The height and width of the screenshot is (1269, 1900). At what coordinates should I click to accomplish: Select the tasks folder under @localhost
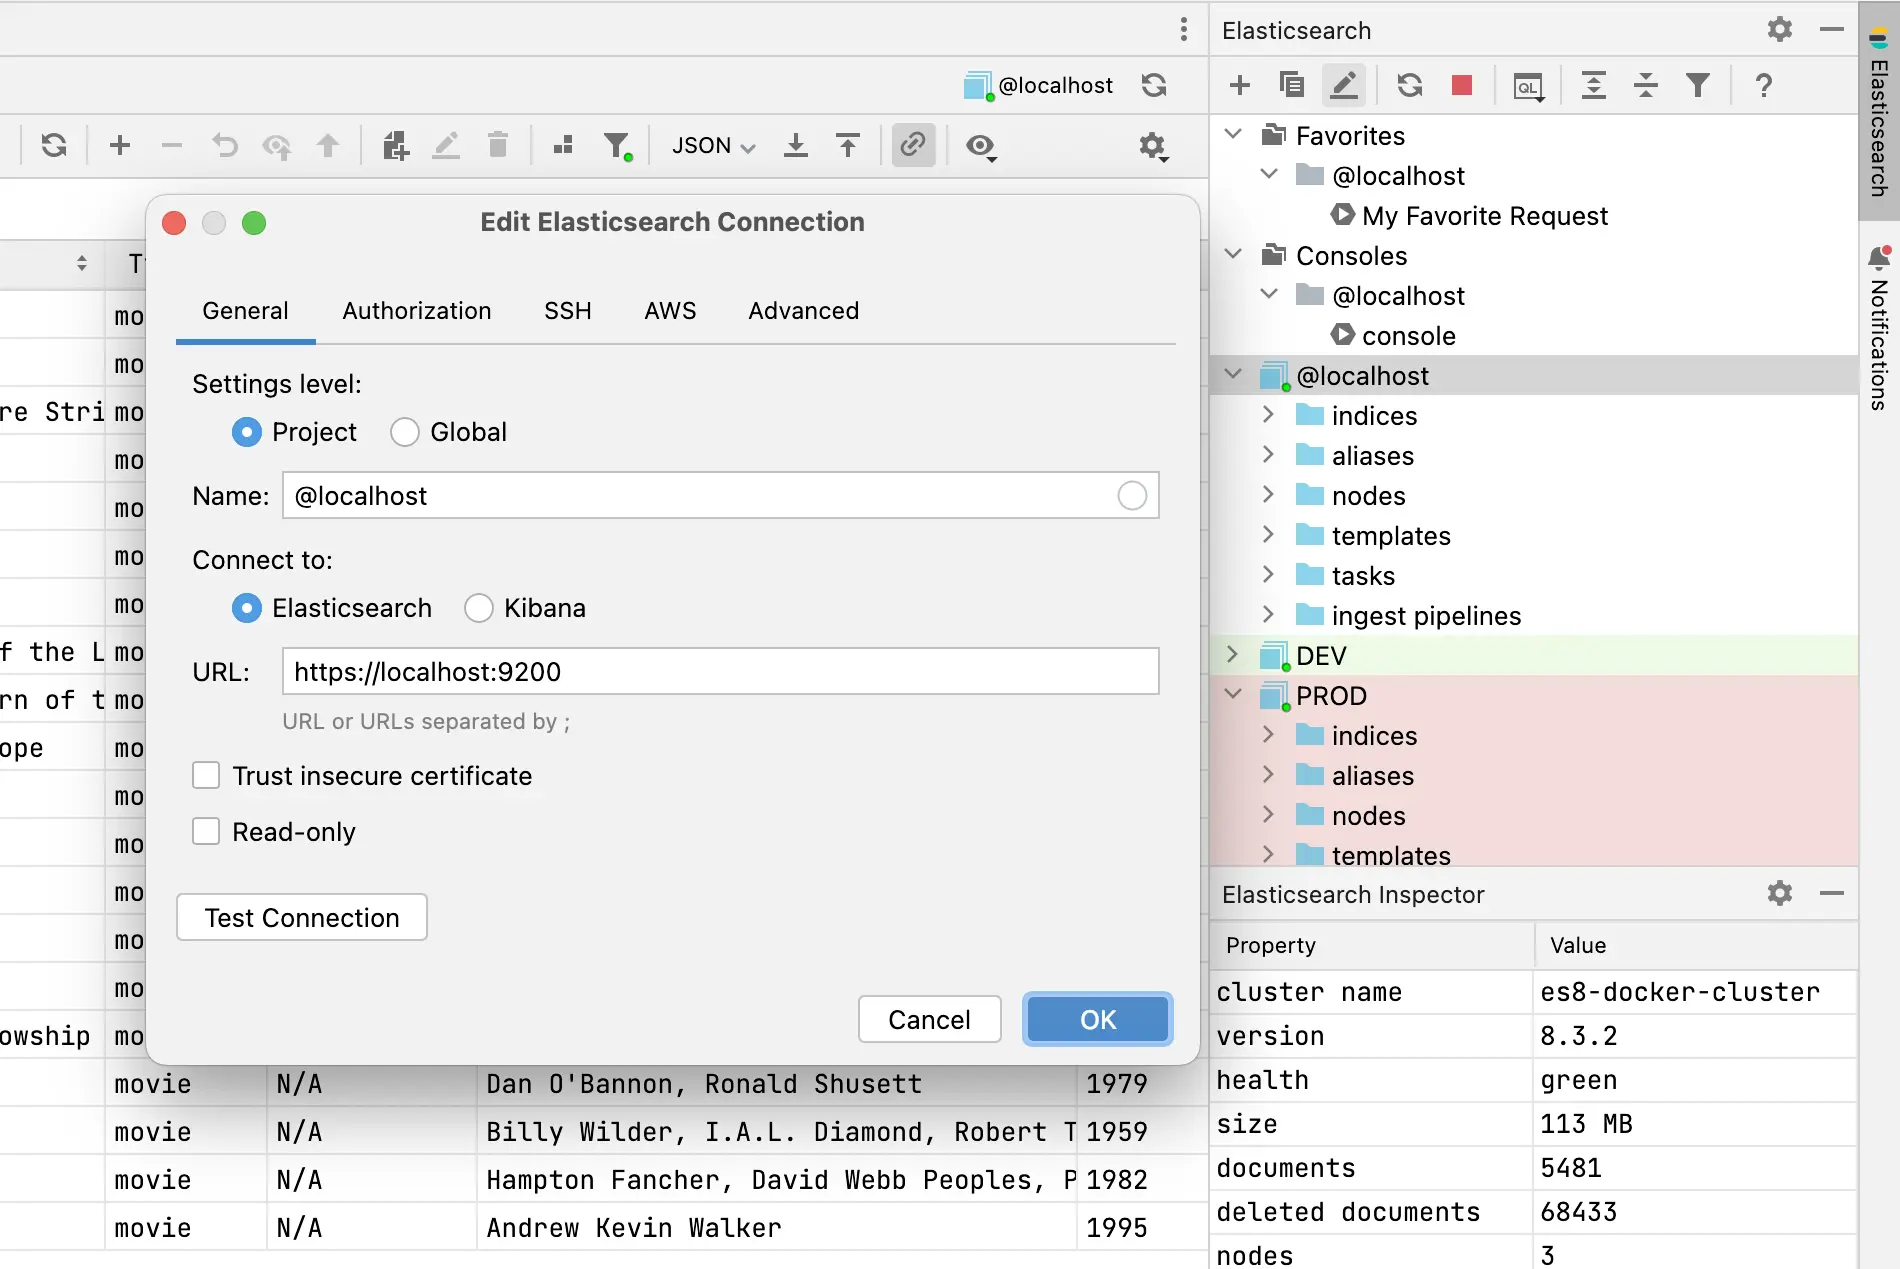pyautogui.click(x=1362, y=576)
